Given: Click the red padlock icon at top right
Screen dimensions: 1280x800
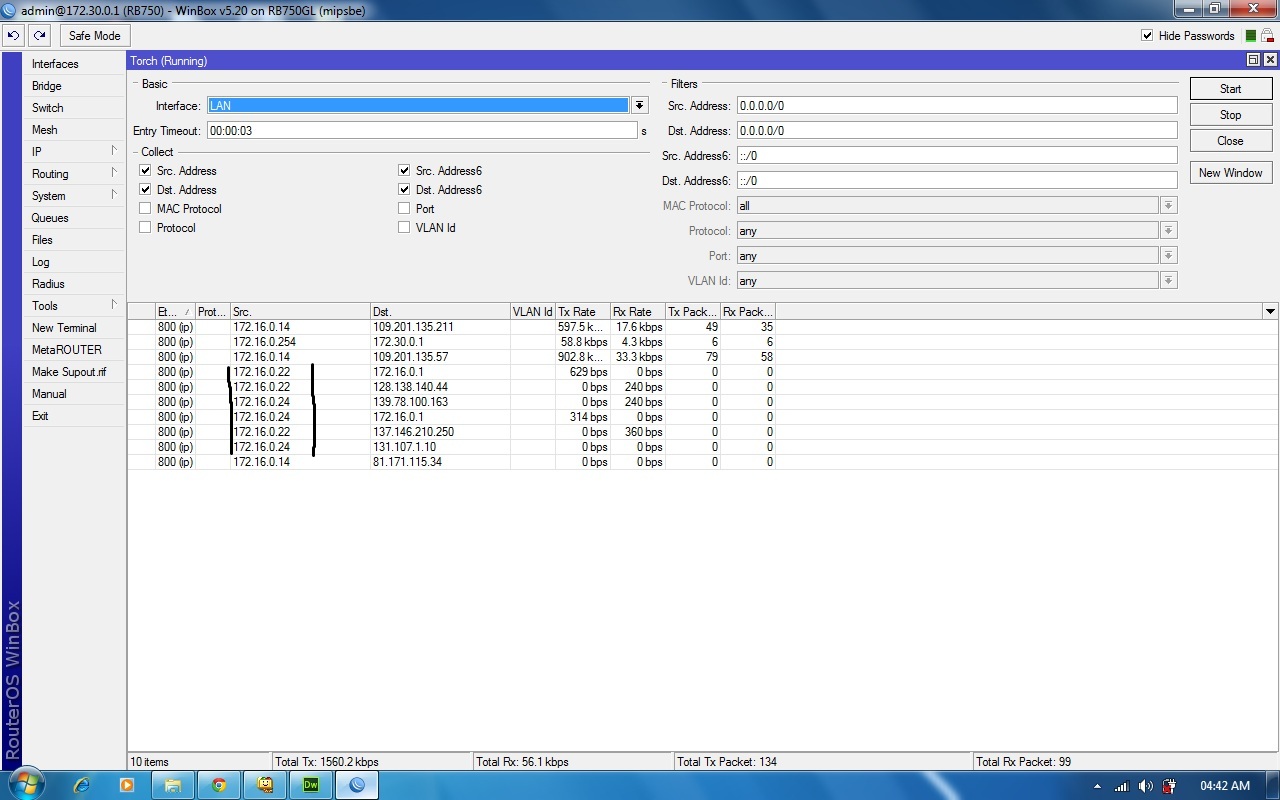Looking at the screenshot, I should tap(1267, 36).
